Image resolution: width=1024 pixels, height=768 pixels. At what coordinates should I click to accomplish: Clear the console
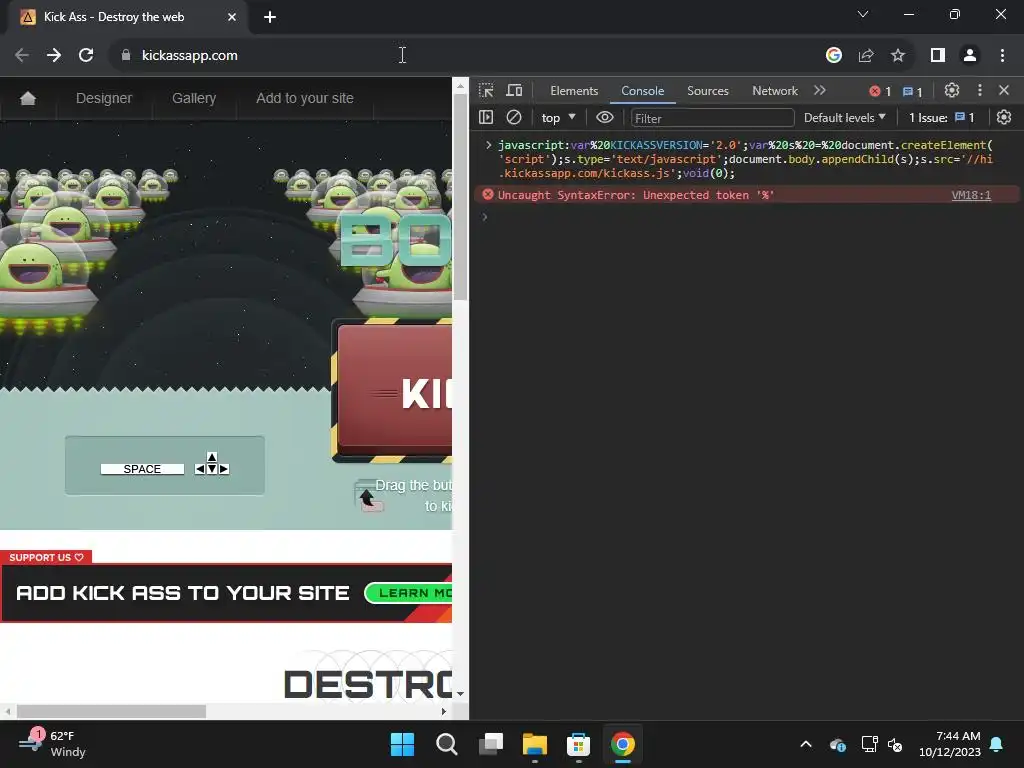click(514, 118)
